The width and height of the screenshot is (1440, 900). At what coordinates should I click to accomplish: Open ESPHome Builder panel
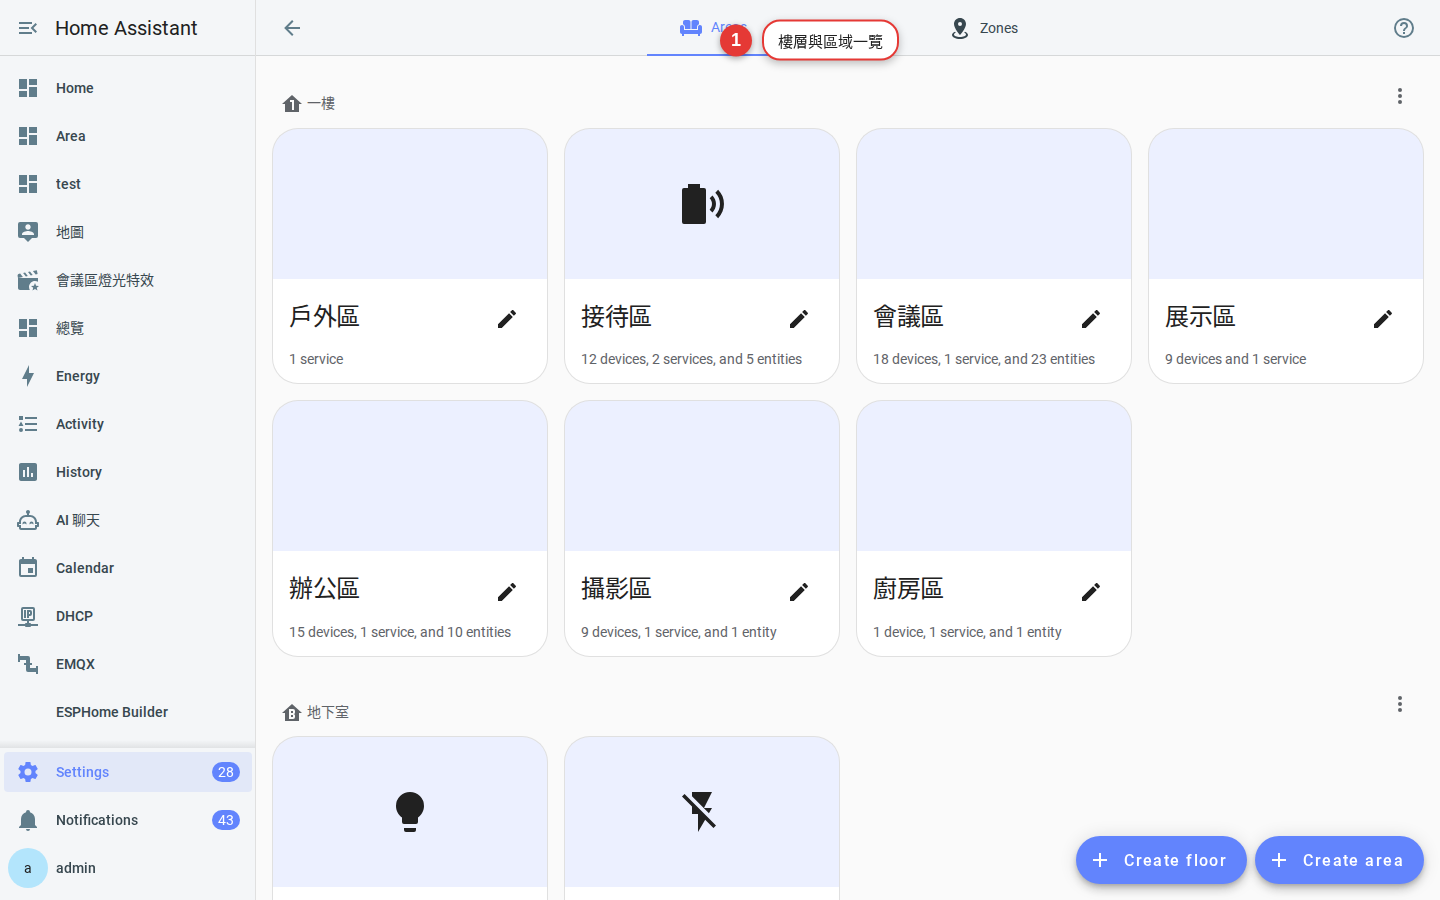tap(128, 712)
